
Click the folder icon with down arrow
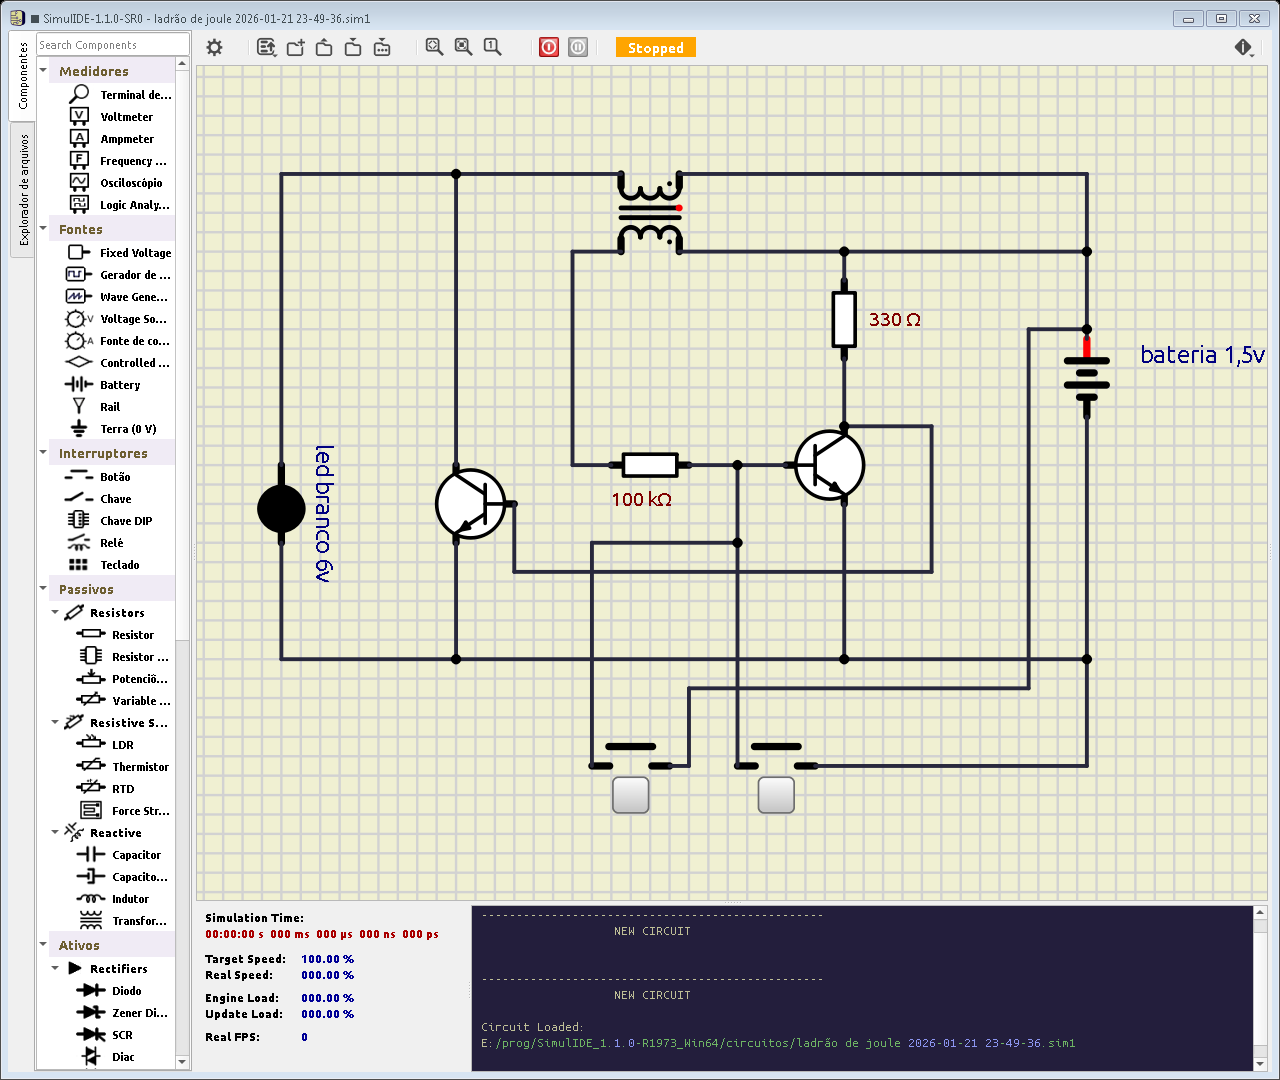353,47
